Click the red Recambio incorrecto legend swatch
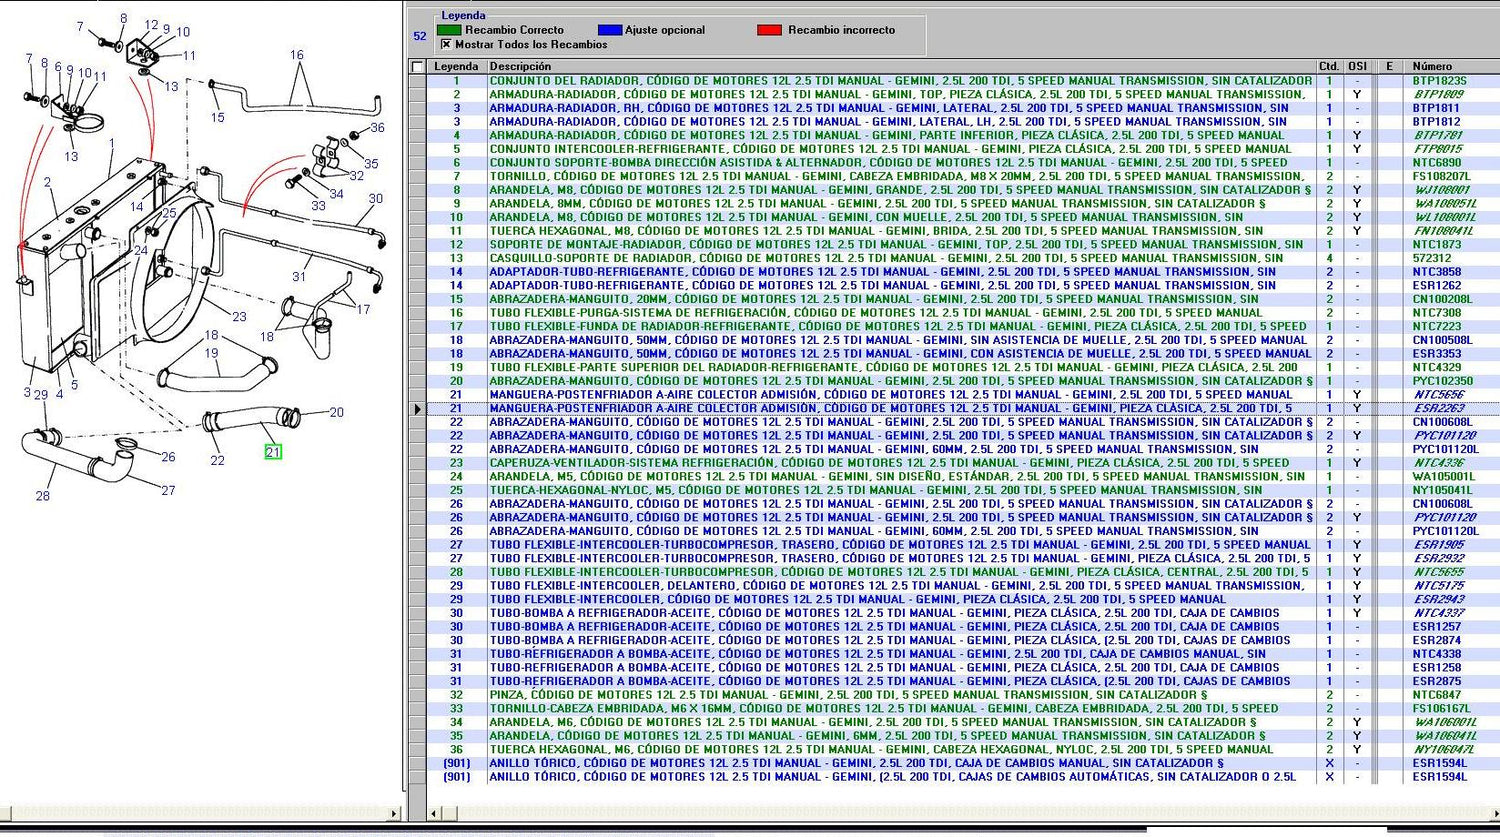Viewport: 1500px width, 837px height. tap(769, 30)
